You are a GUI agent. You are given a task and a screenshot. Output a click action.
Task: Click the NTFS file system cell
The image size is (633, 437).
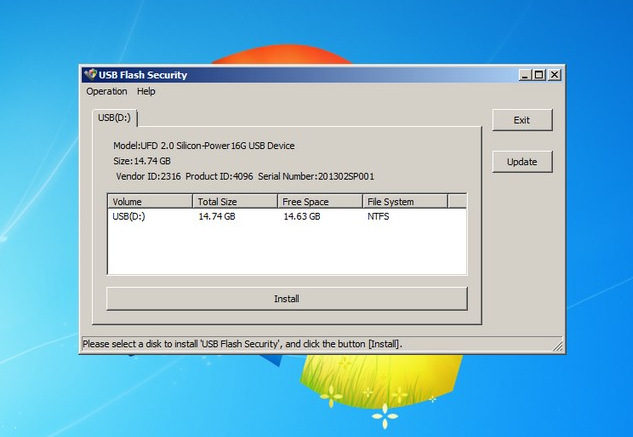[x=378, y=216]
